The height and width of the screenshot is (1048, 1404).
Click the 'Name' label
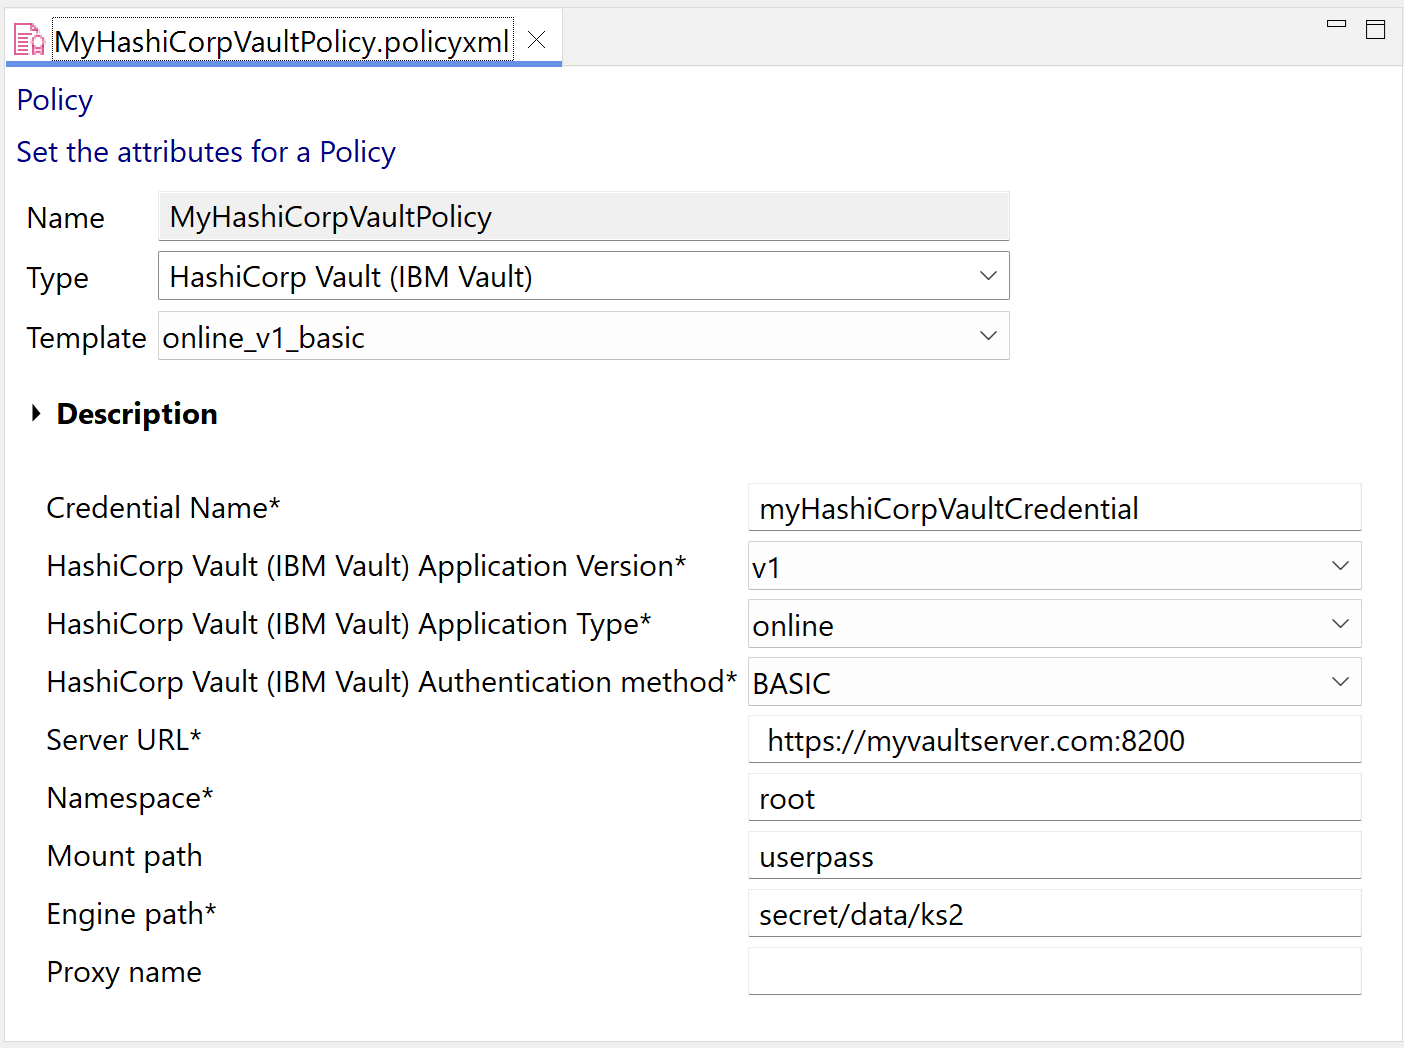tap(65, 218)
